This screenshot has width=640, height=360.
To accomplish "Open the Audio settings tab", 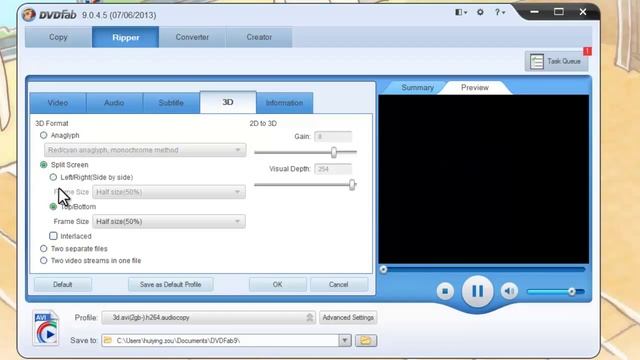I will click(114, 103).
